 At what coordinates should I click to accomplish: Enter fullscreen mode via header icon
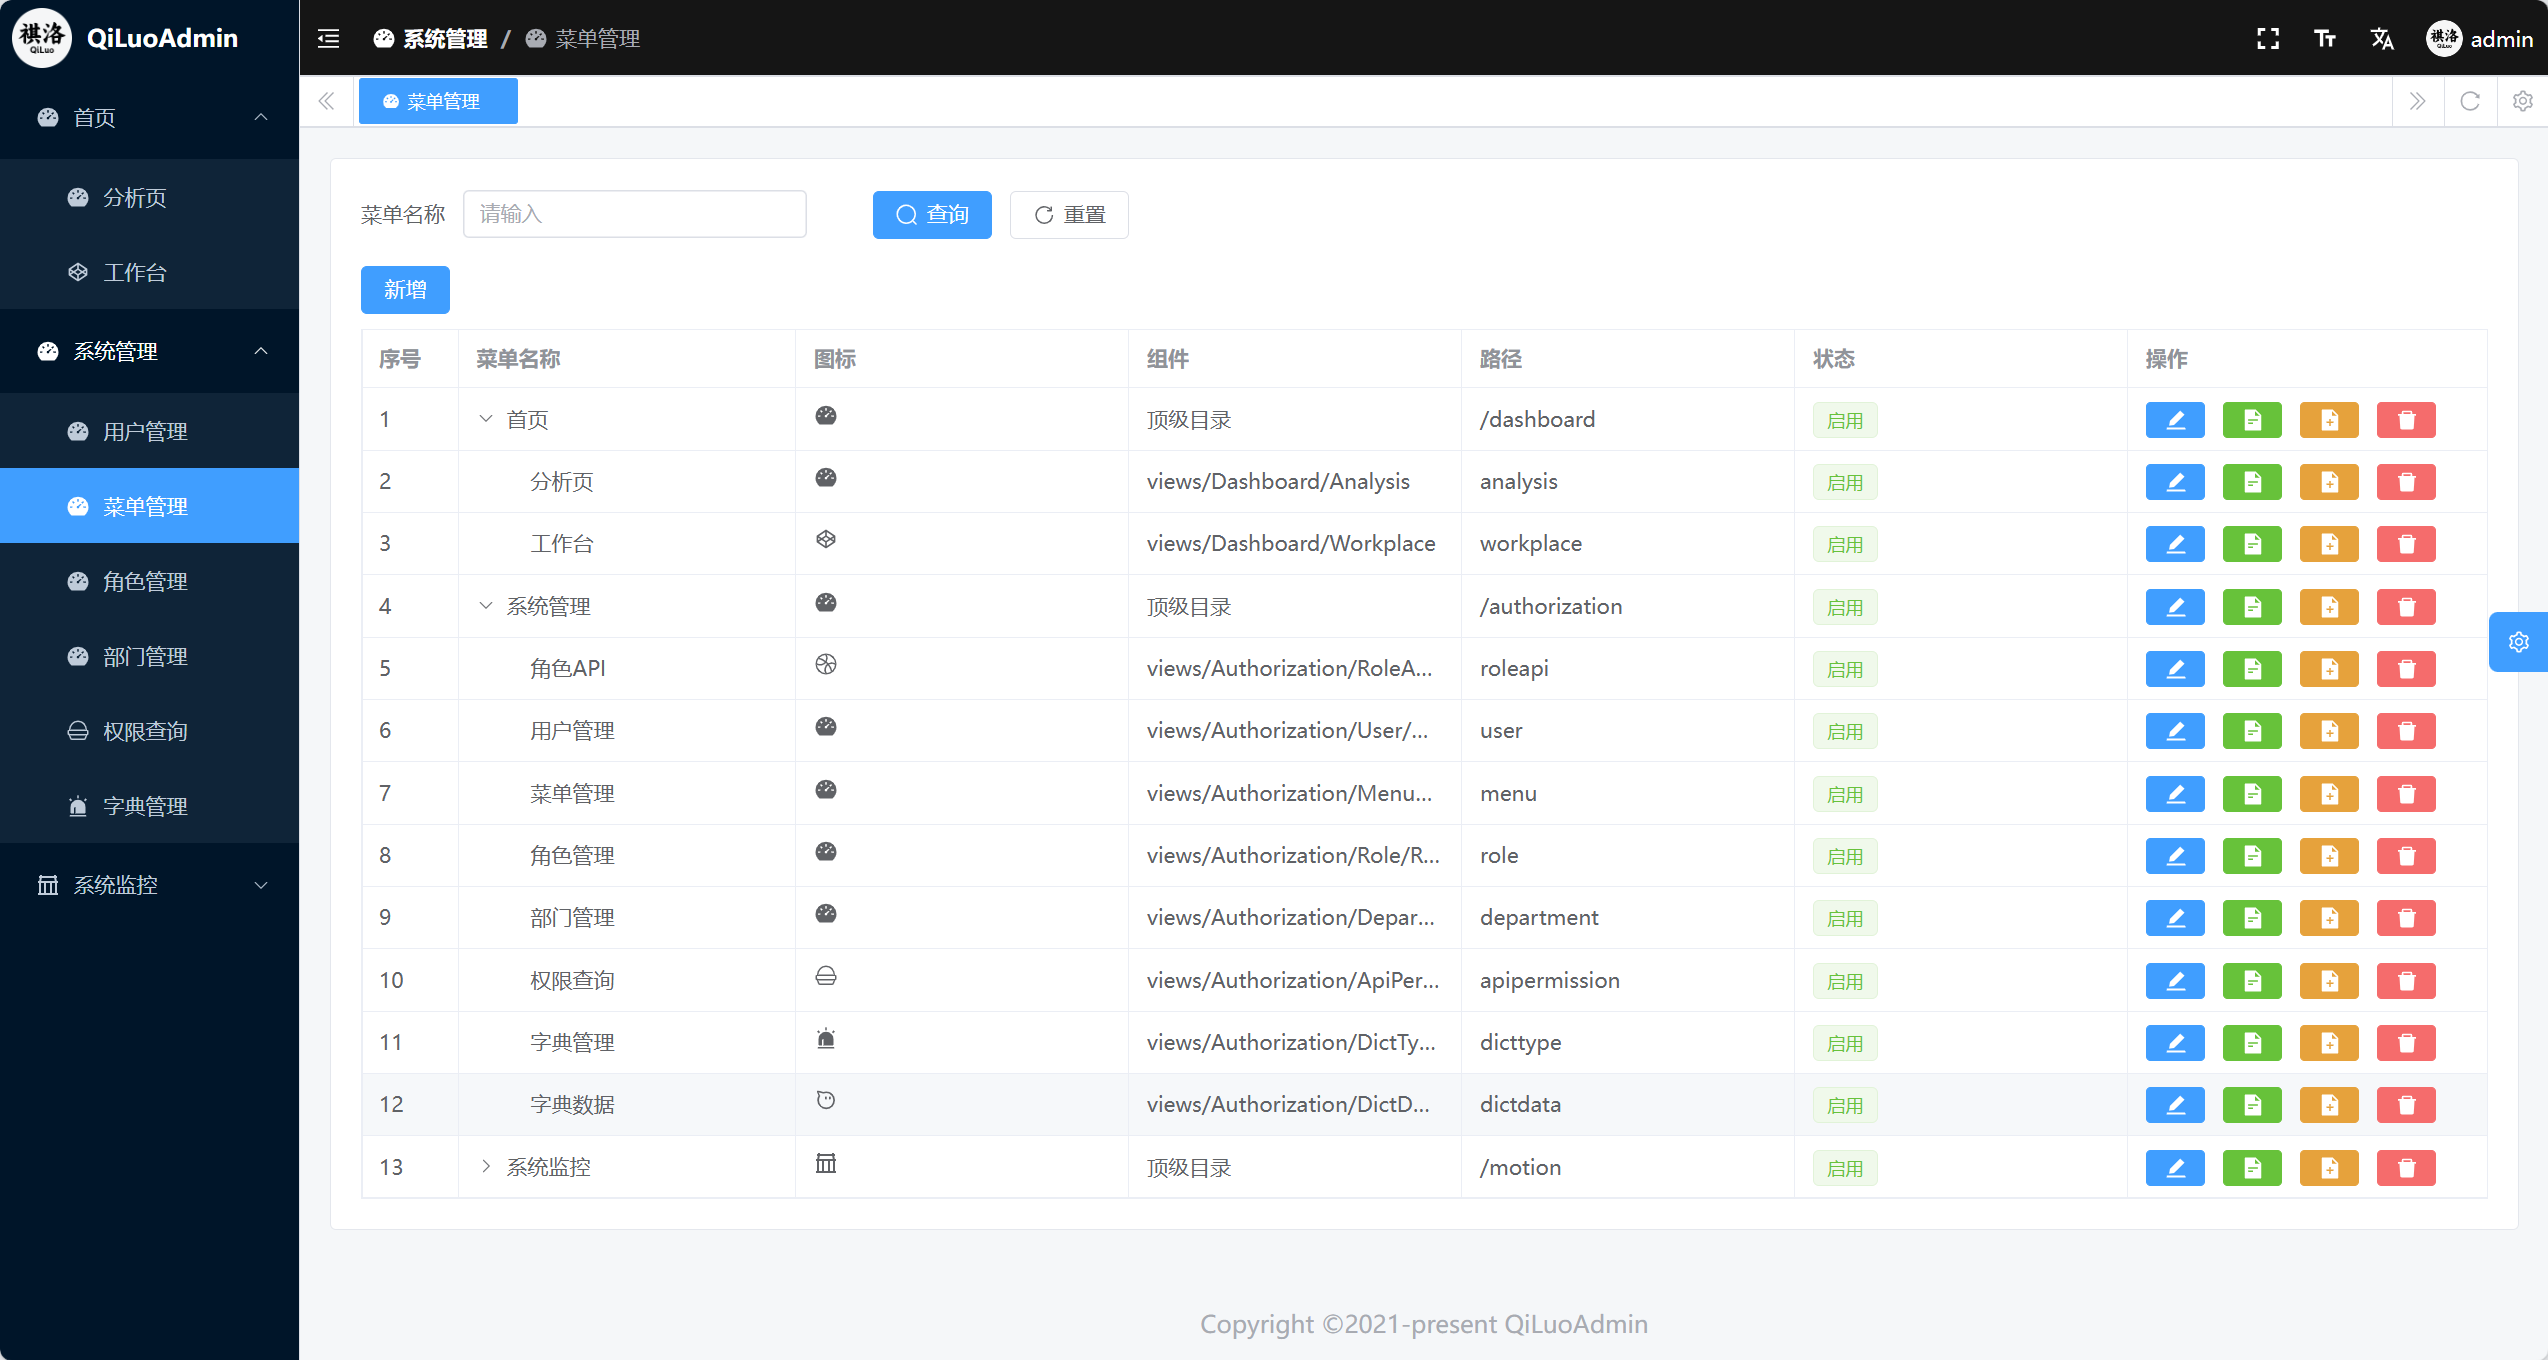pos(2268,39)
